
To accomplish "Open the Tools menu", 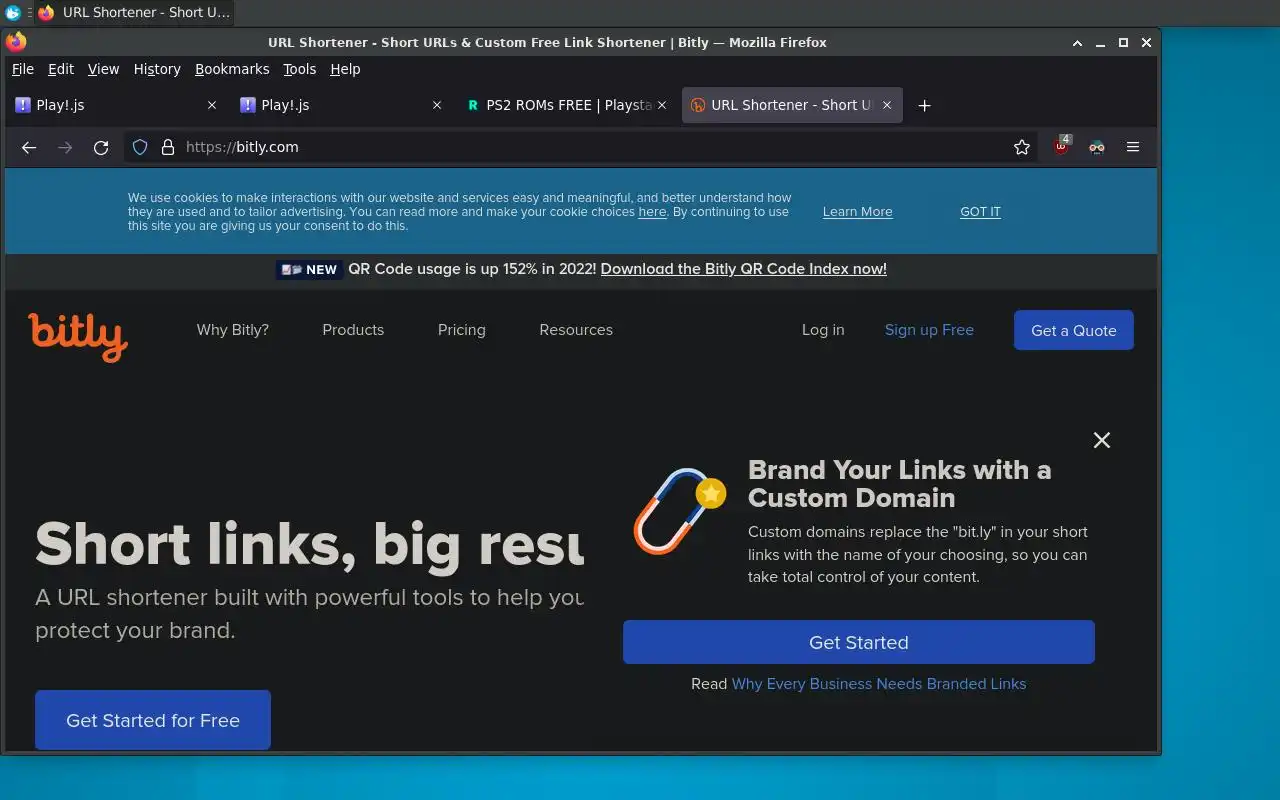I will (x=299, y=69).
